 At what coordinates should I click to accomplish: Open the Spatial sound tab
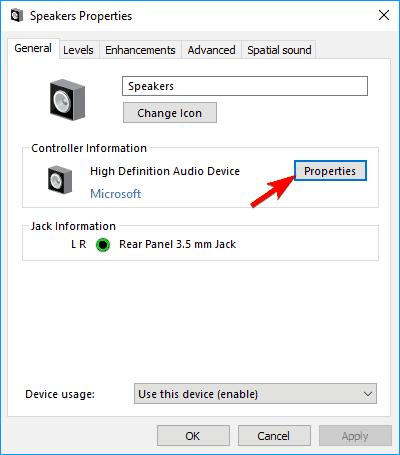(x=279, y=50)
